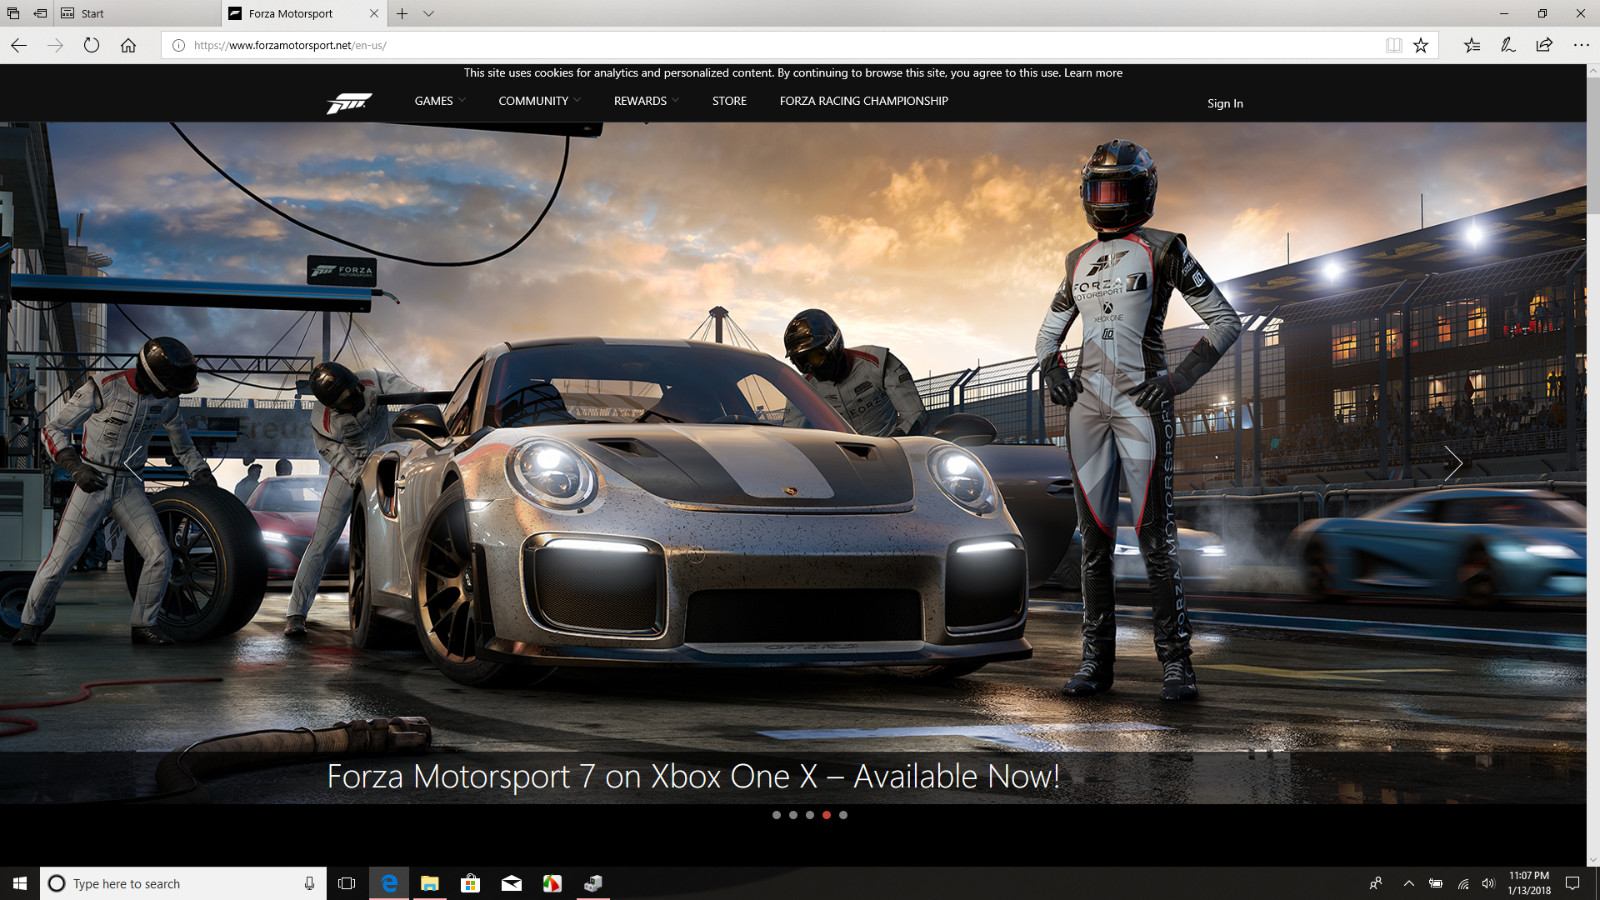Screen dimensions: 1600x900
Task: Advance carousel with right arrow
Action: 1453,463
